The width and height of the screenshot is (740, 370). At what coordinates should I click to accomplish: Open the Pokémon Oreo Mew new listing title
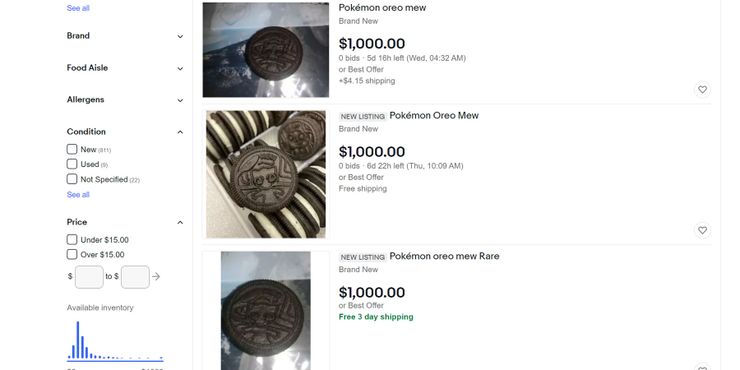coord(434,116)
